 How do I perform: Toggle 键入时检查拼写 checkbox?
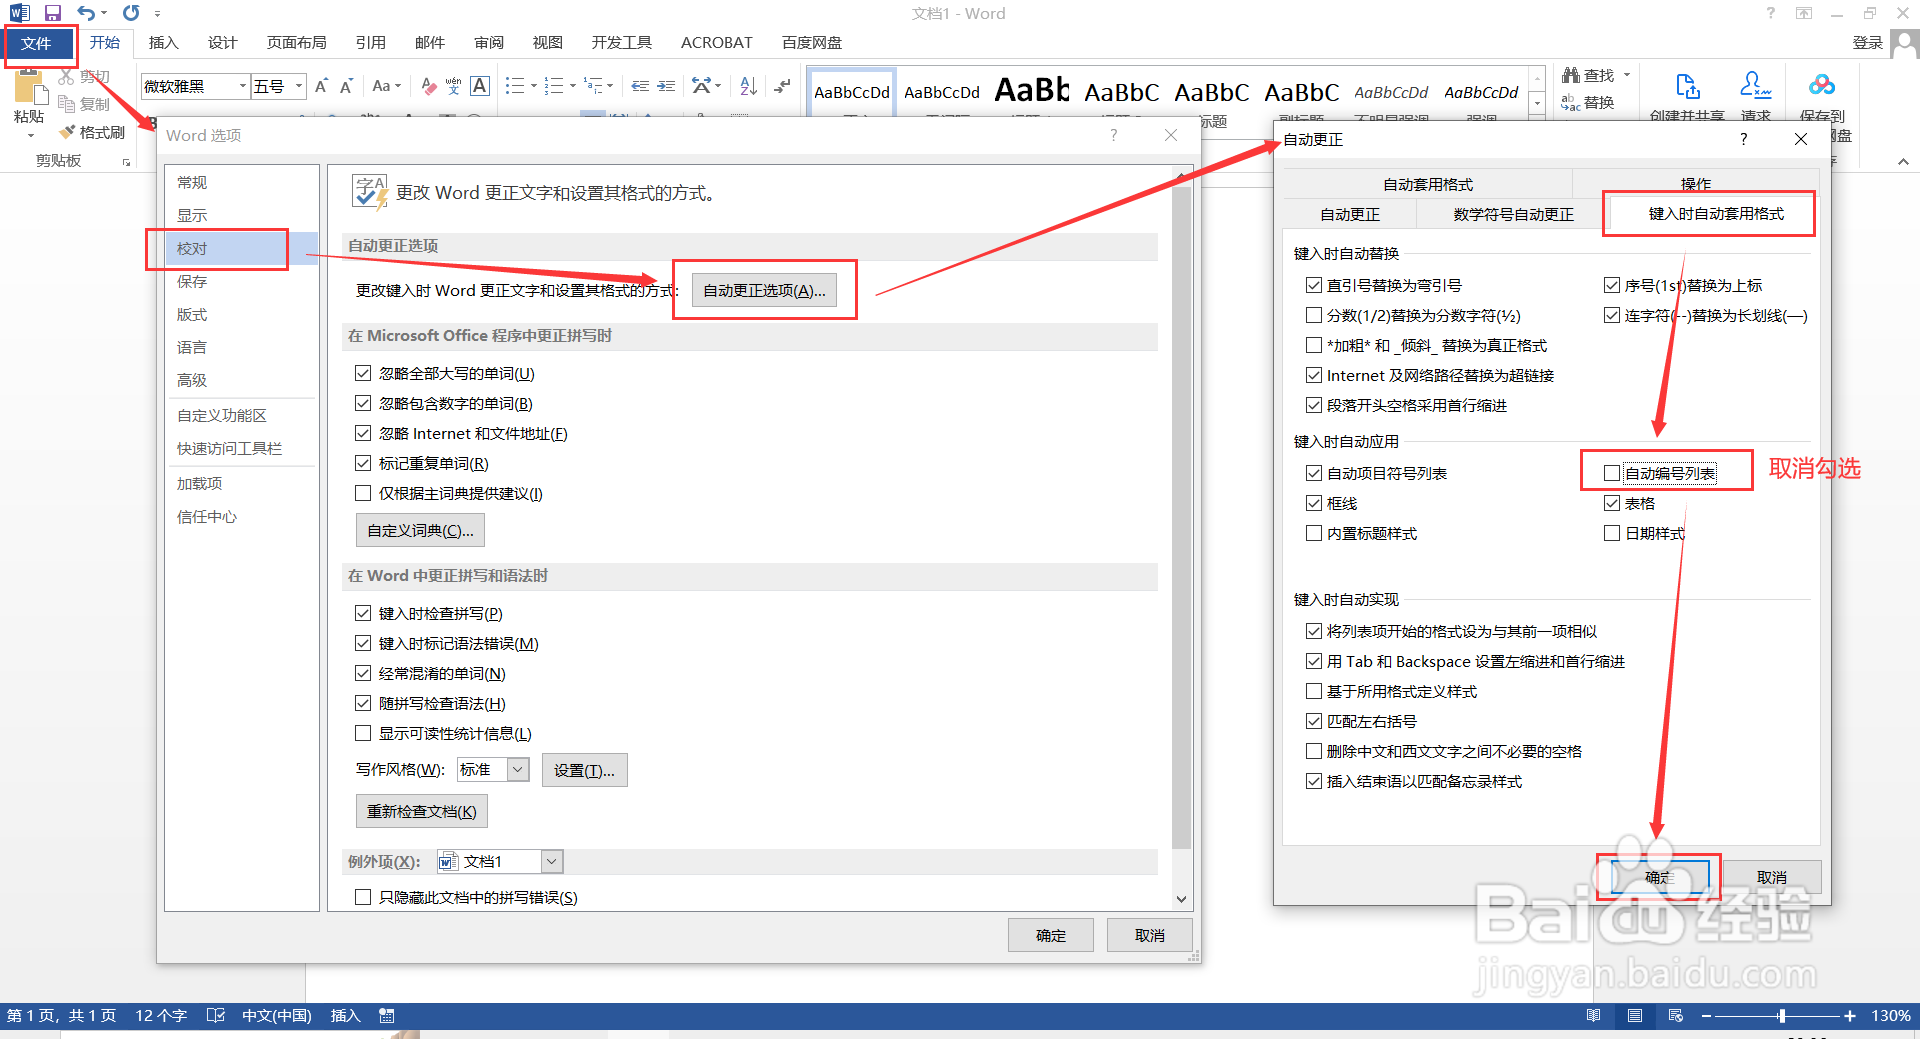(363, 613)
